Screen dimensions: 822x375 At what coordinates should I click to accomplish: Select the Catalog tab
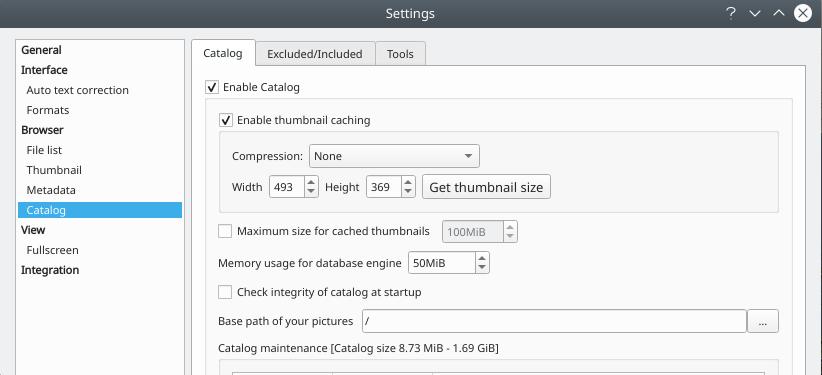coord(223,53)
